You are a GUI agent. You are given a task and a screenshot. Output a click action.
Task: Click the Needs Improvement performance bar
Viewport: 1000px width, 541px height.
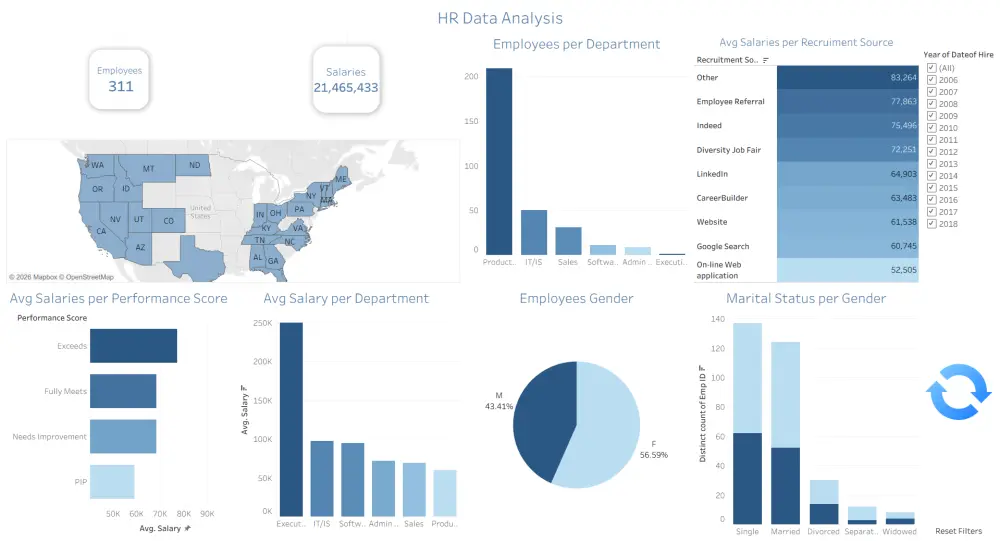coord(123,436)
